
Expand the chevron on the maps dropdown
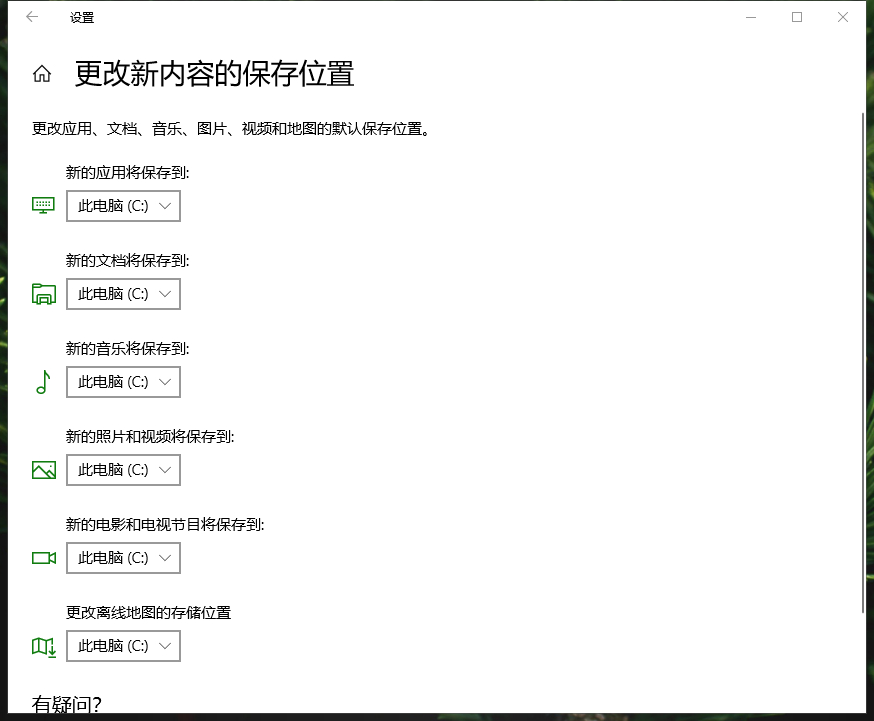[166, 646]
